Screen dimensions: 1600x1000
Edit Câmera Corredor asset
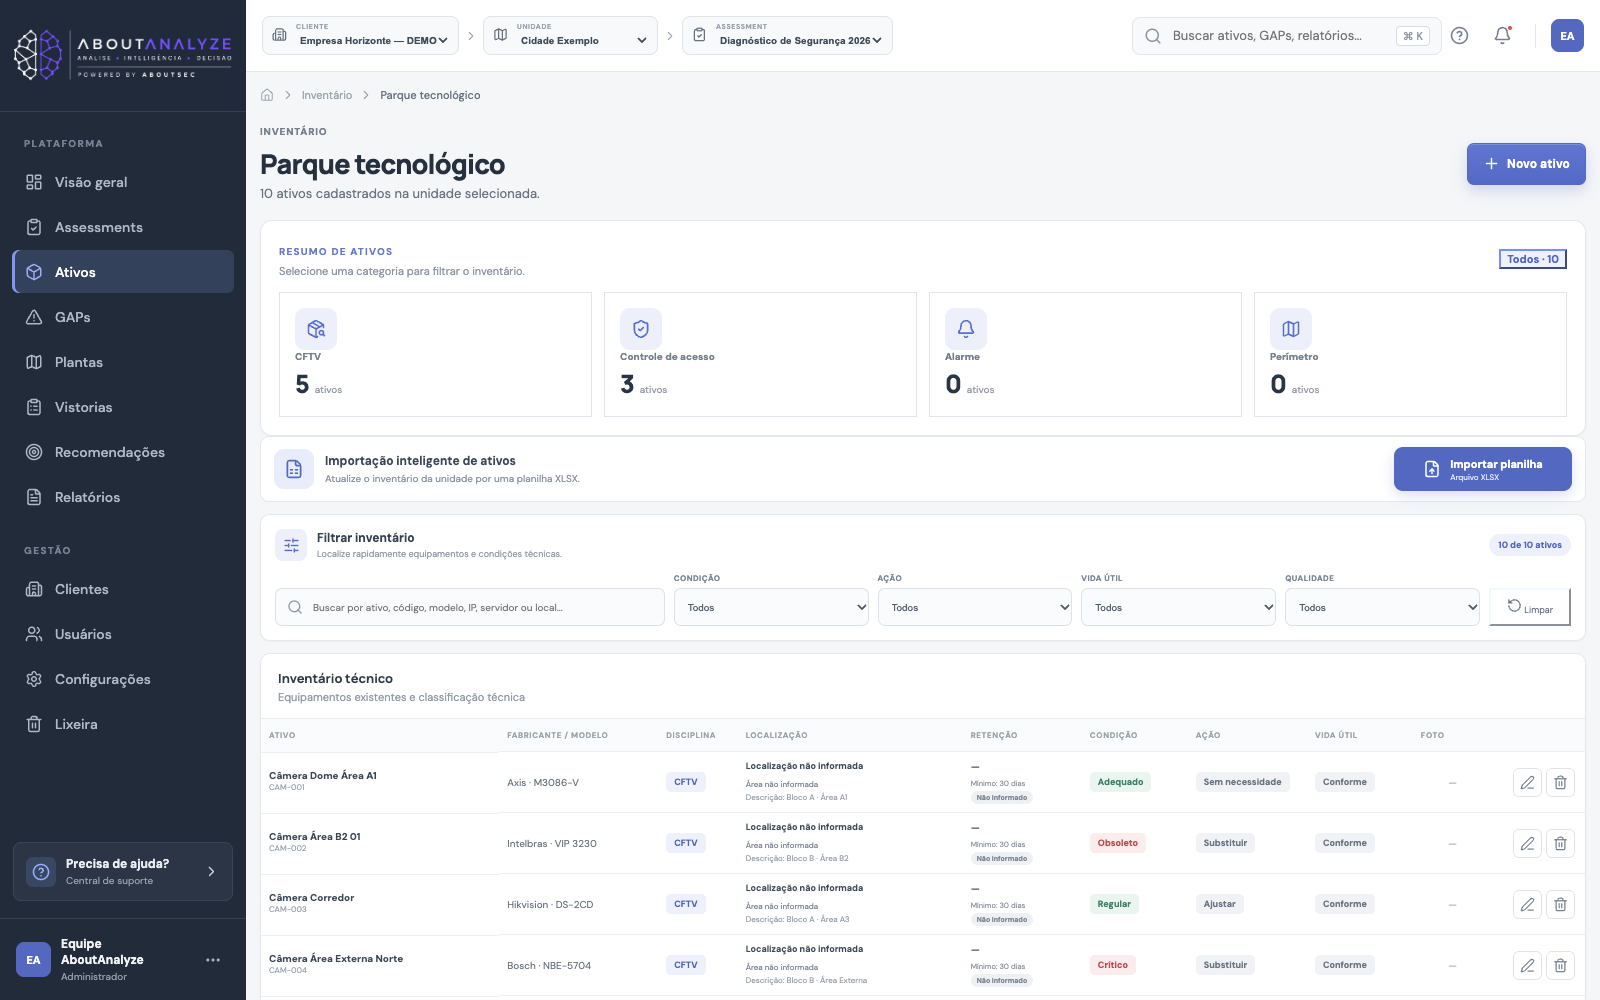1527,905
